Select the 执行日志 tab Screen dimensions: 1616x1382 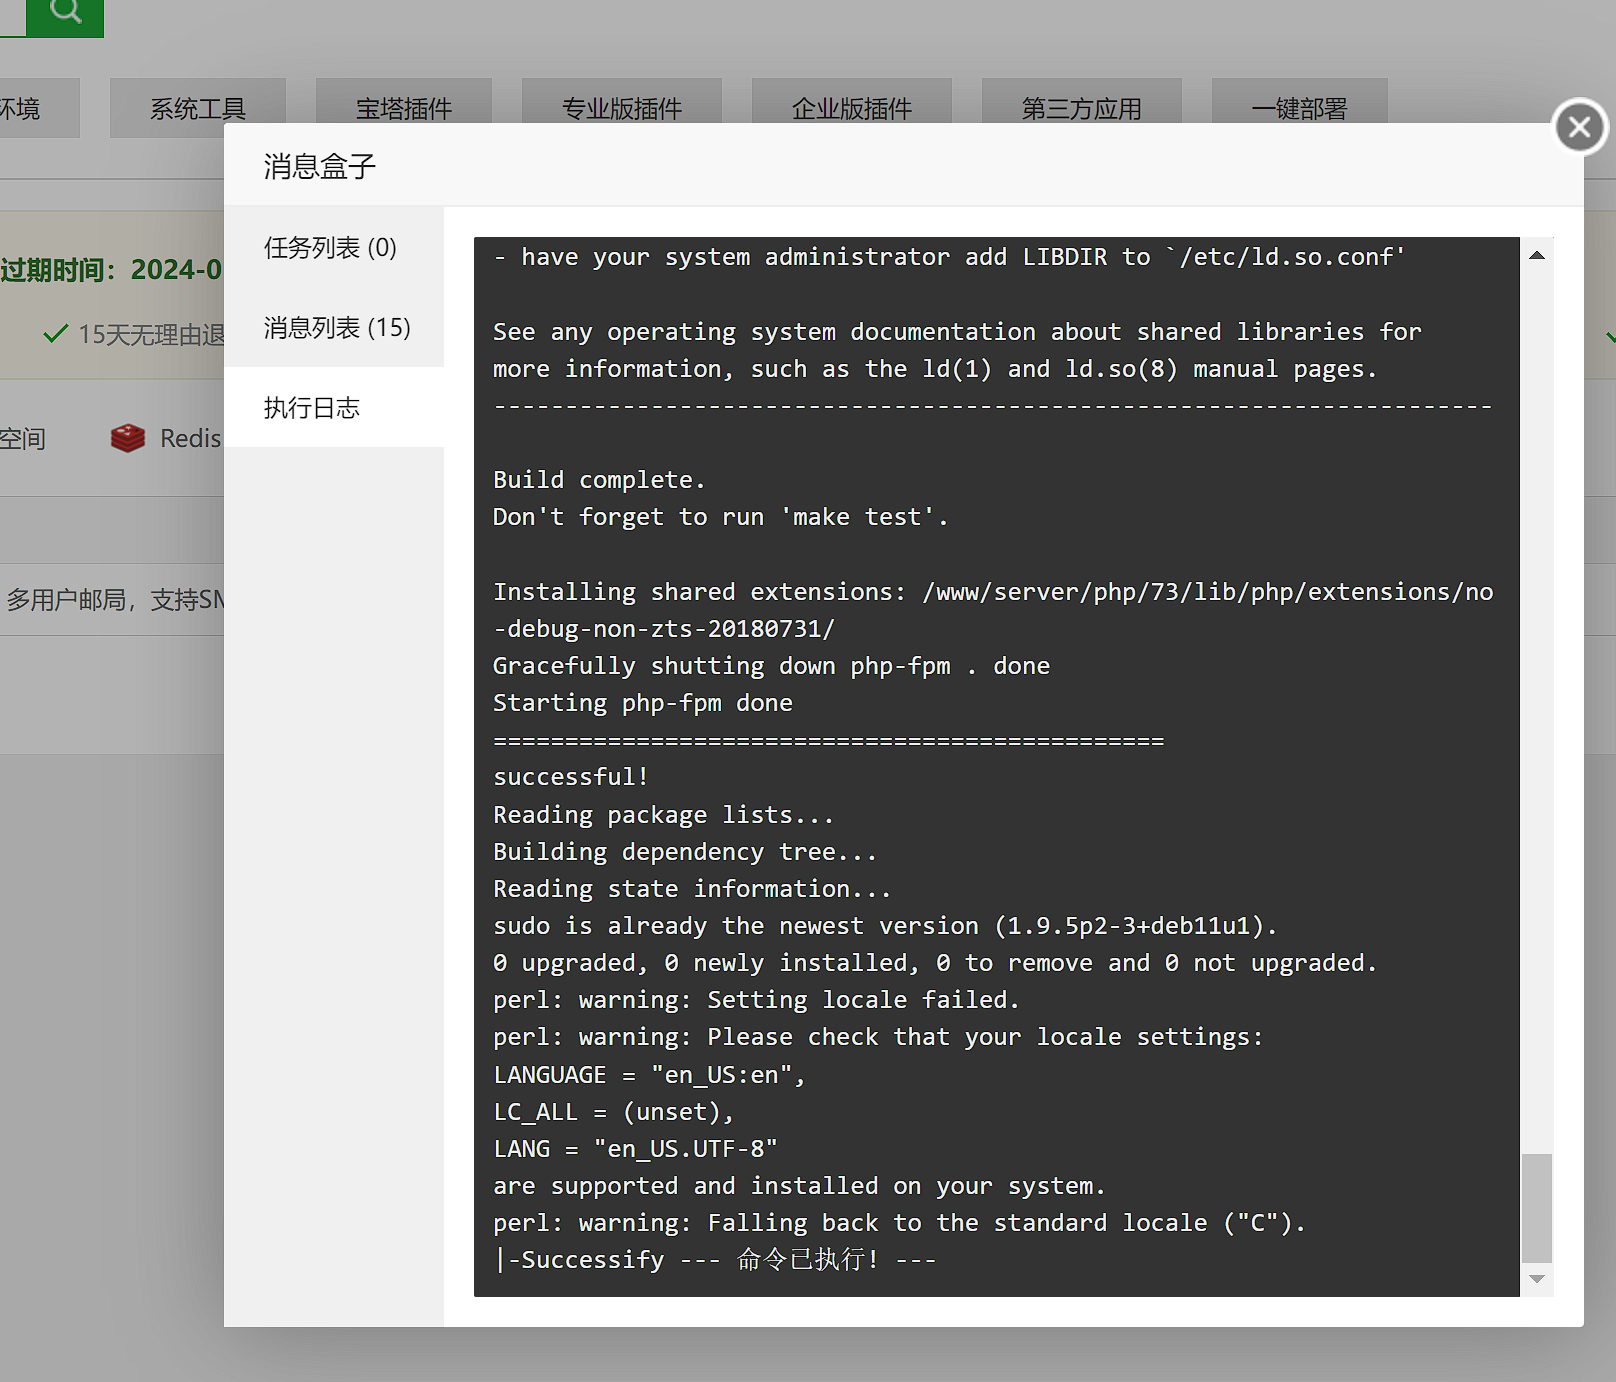pyautogui.click(x=334, y=407)
